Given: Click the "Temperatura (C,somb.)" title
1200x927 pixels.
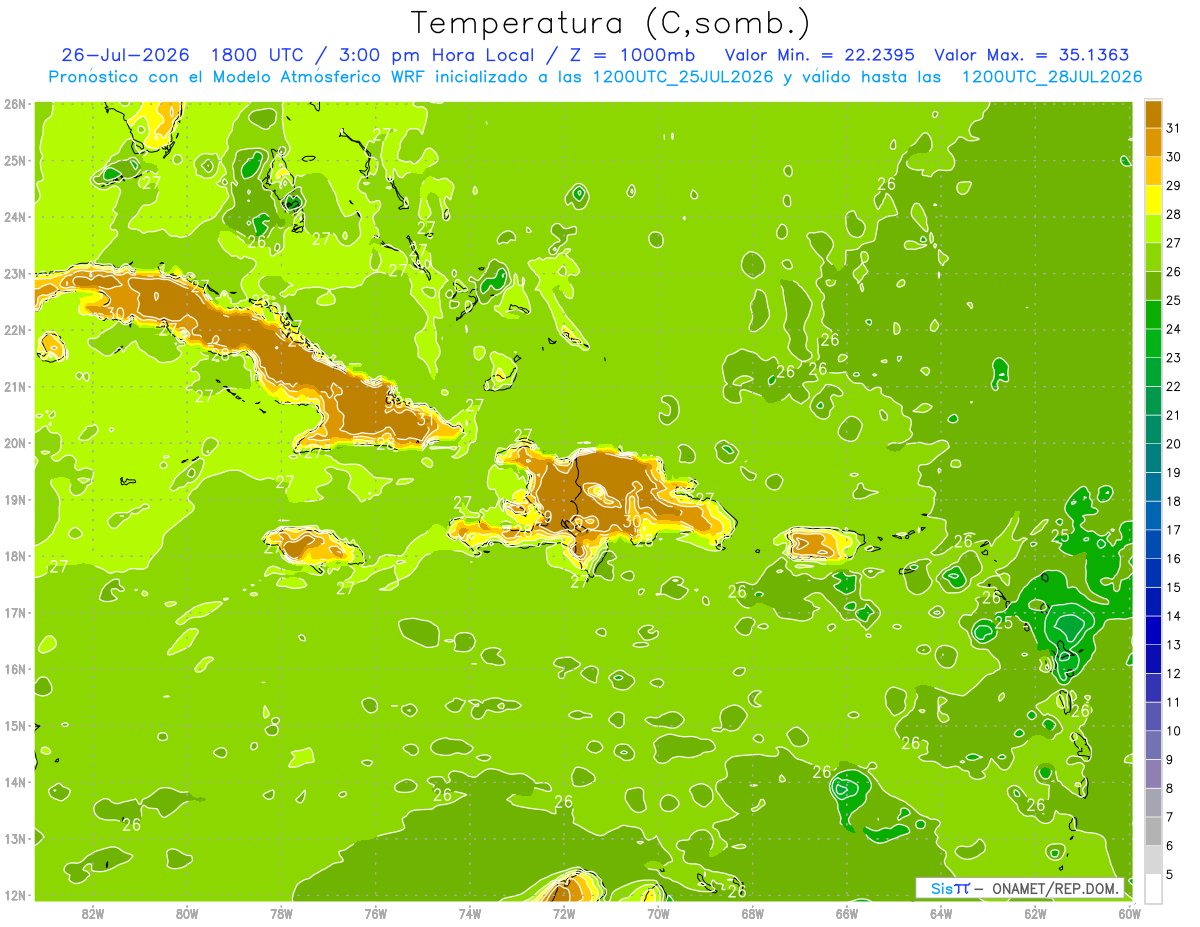Looking at the screenshot, I should (x=611, y=23).
